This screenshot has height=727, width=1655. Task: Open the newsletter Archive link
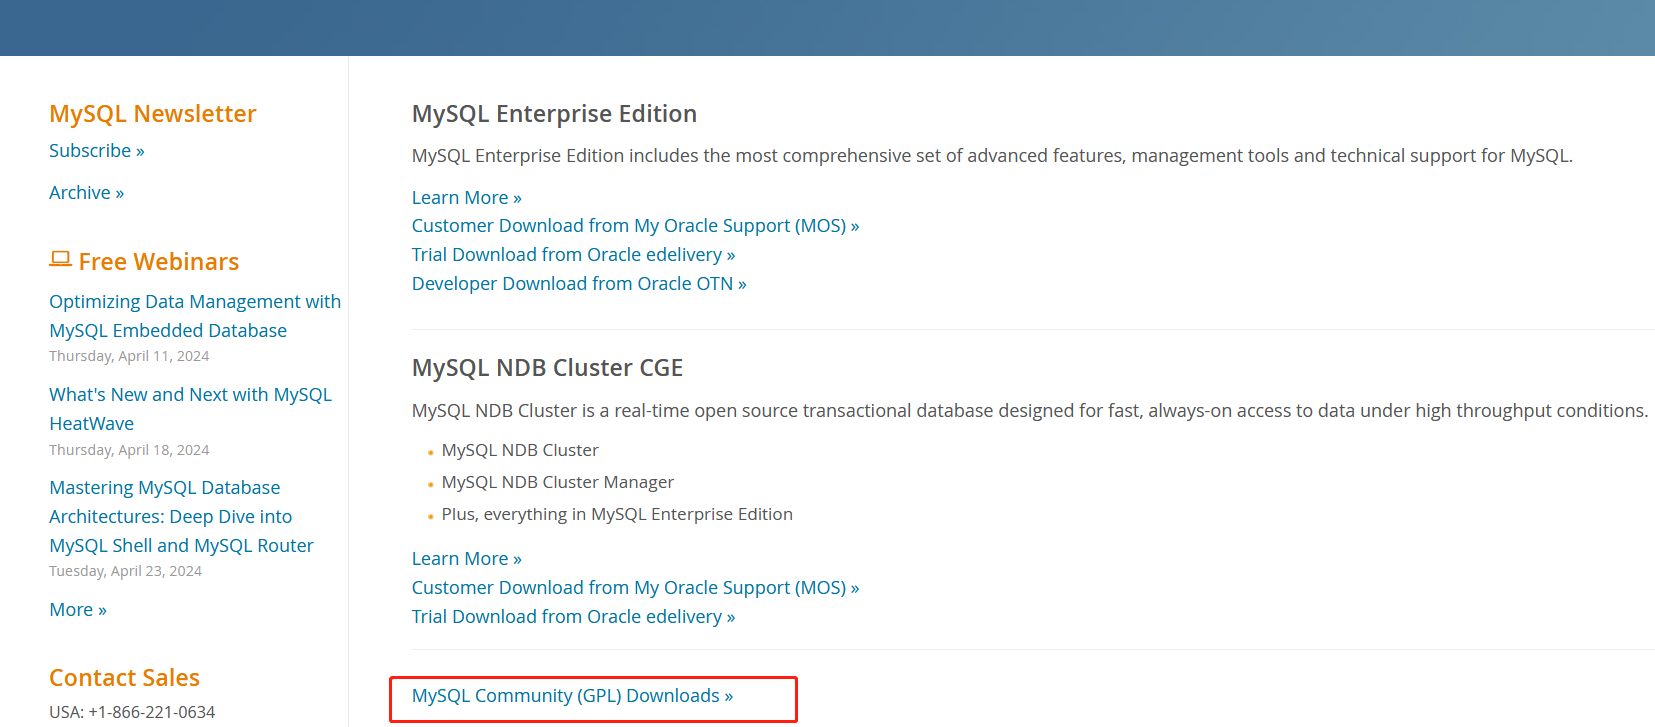pyautogui.click(x=87, y=193)
